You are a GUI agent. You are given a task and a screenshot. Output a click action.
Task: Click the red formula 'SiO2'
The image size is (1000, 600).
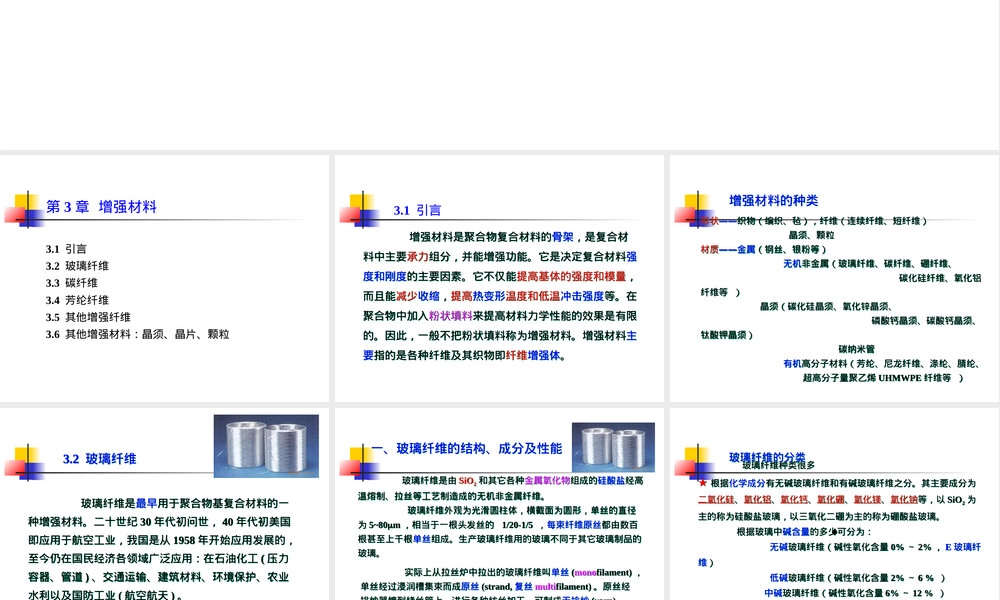coord(467,481)
